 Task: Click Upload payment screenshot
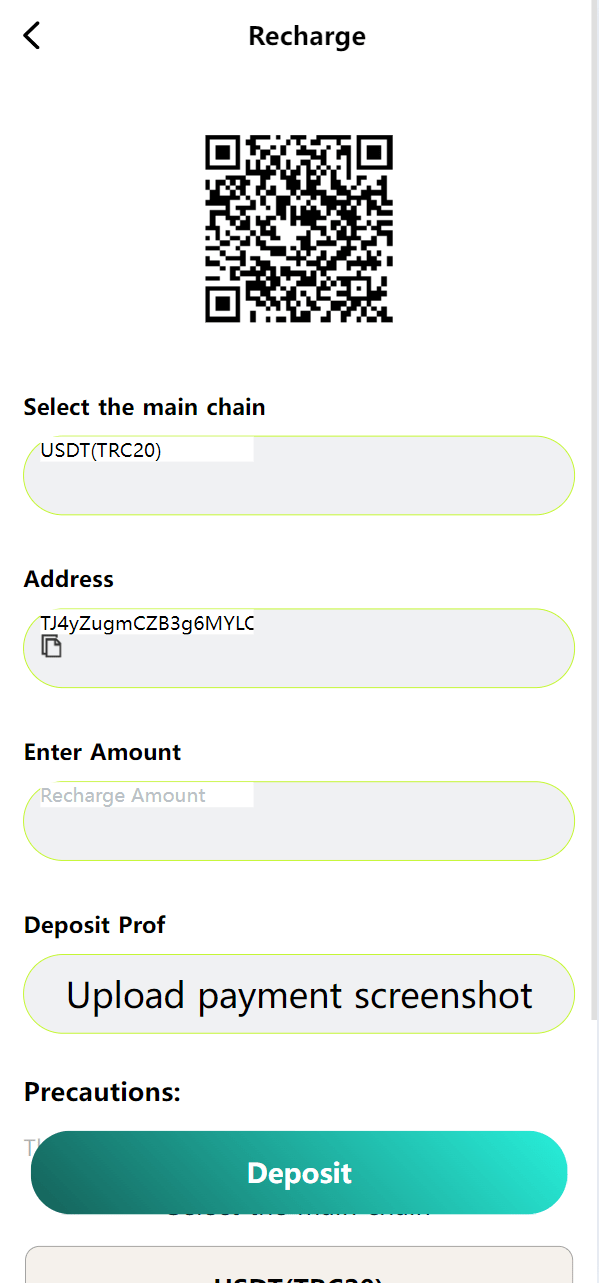(x=299, y=994)
